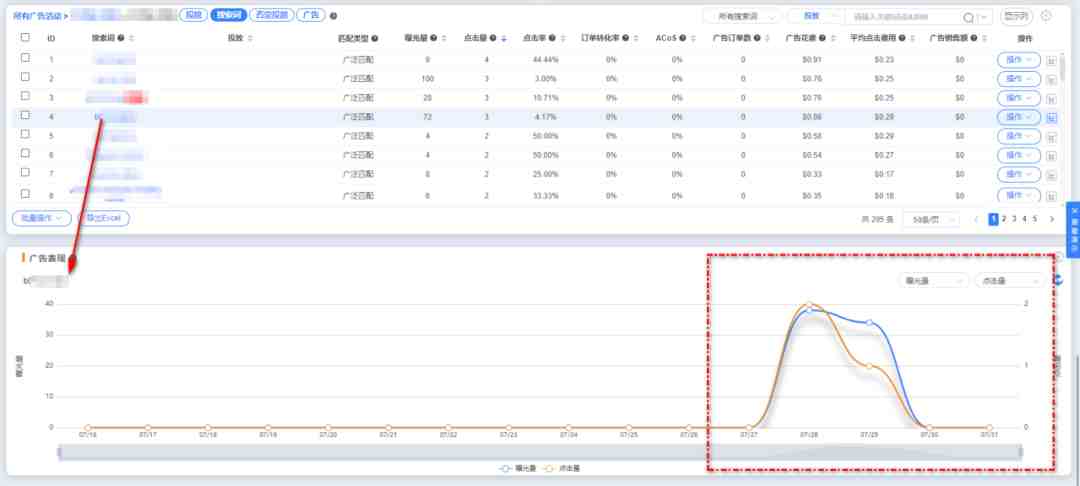Click table vertical scrollbar
This screenshot has height=486, width=1080.
[x=1063, y=66]
